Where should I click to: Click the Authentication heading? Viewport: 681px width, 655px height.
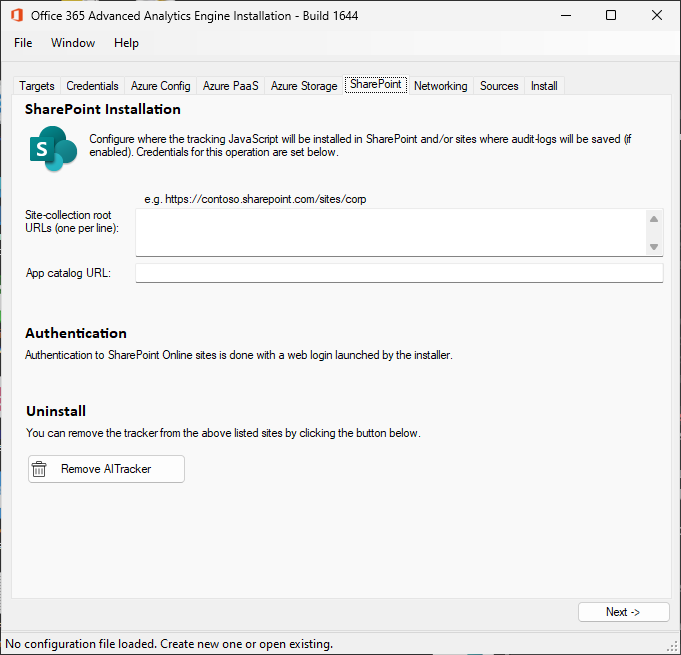[76, 333]
